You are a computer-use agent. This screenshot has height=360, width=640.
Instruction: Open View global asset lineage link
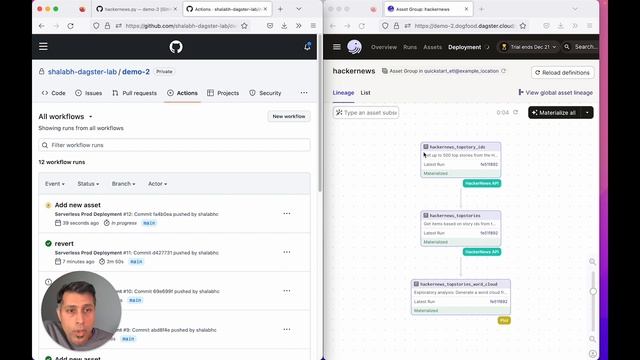point(556,93)
